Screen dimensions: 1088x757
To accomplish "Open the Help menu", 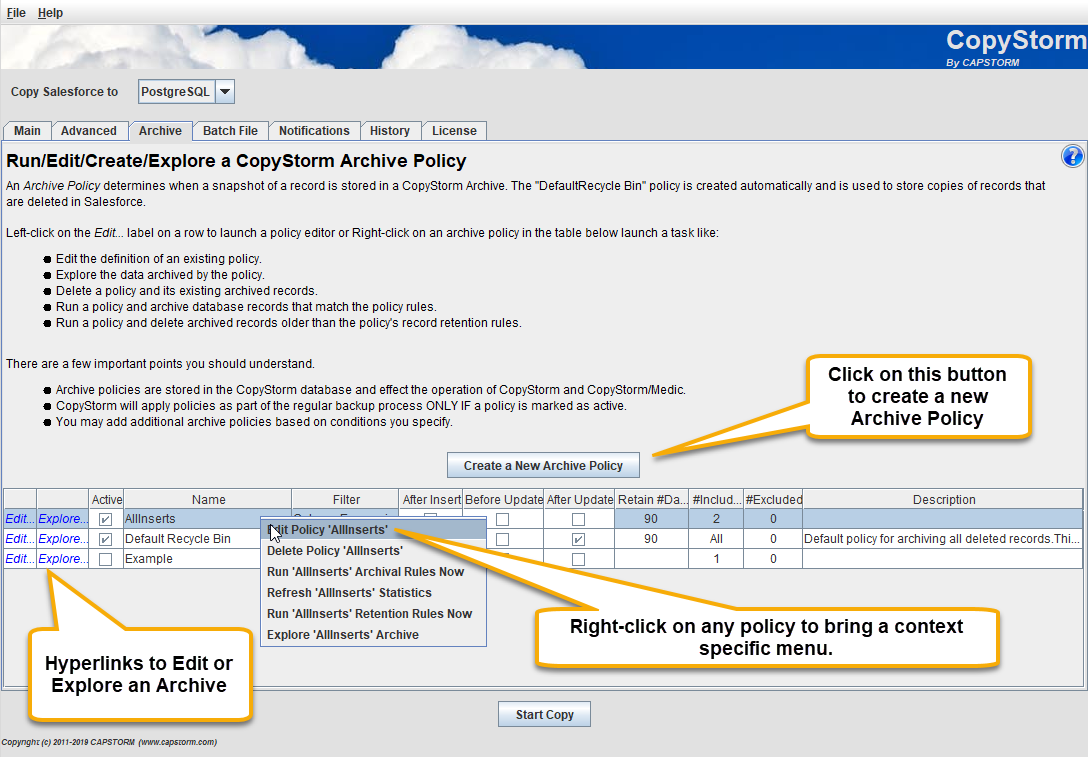I will 50,12.
